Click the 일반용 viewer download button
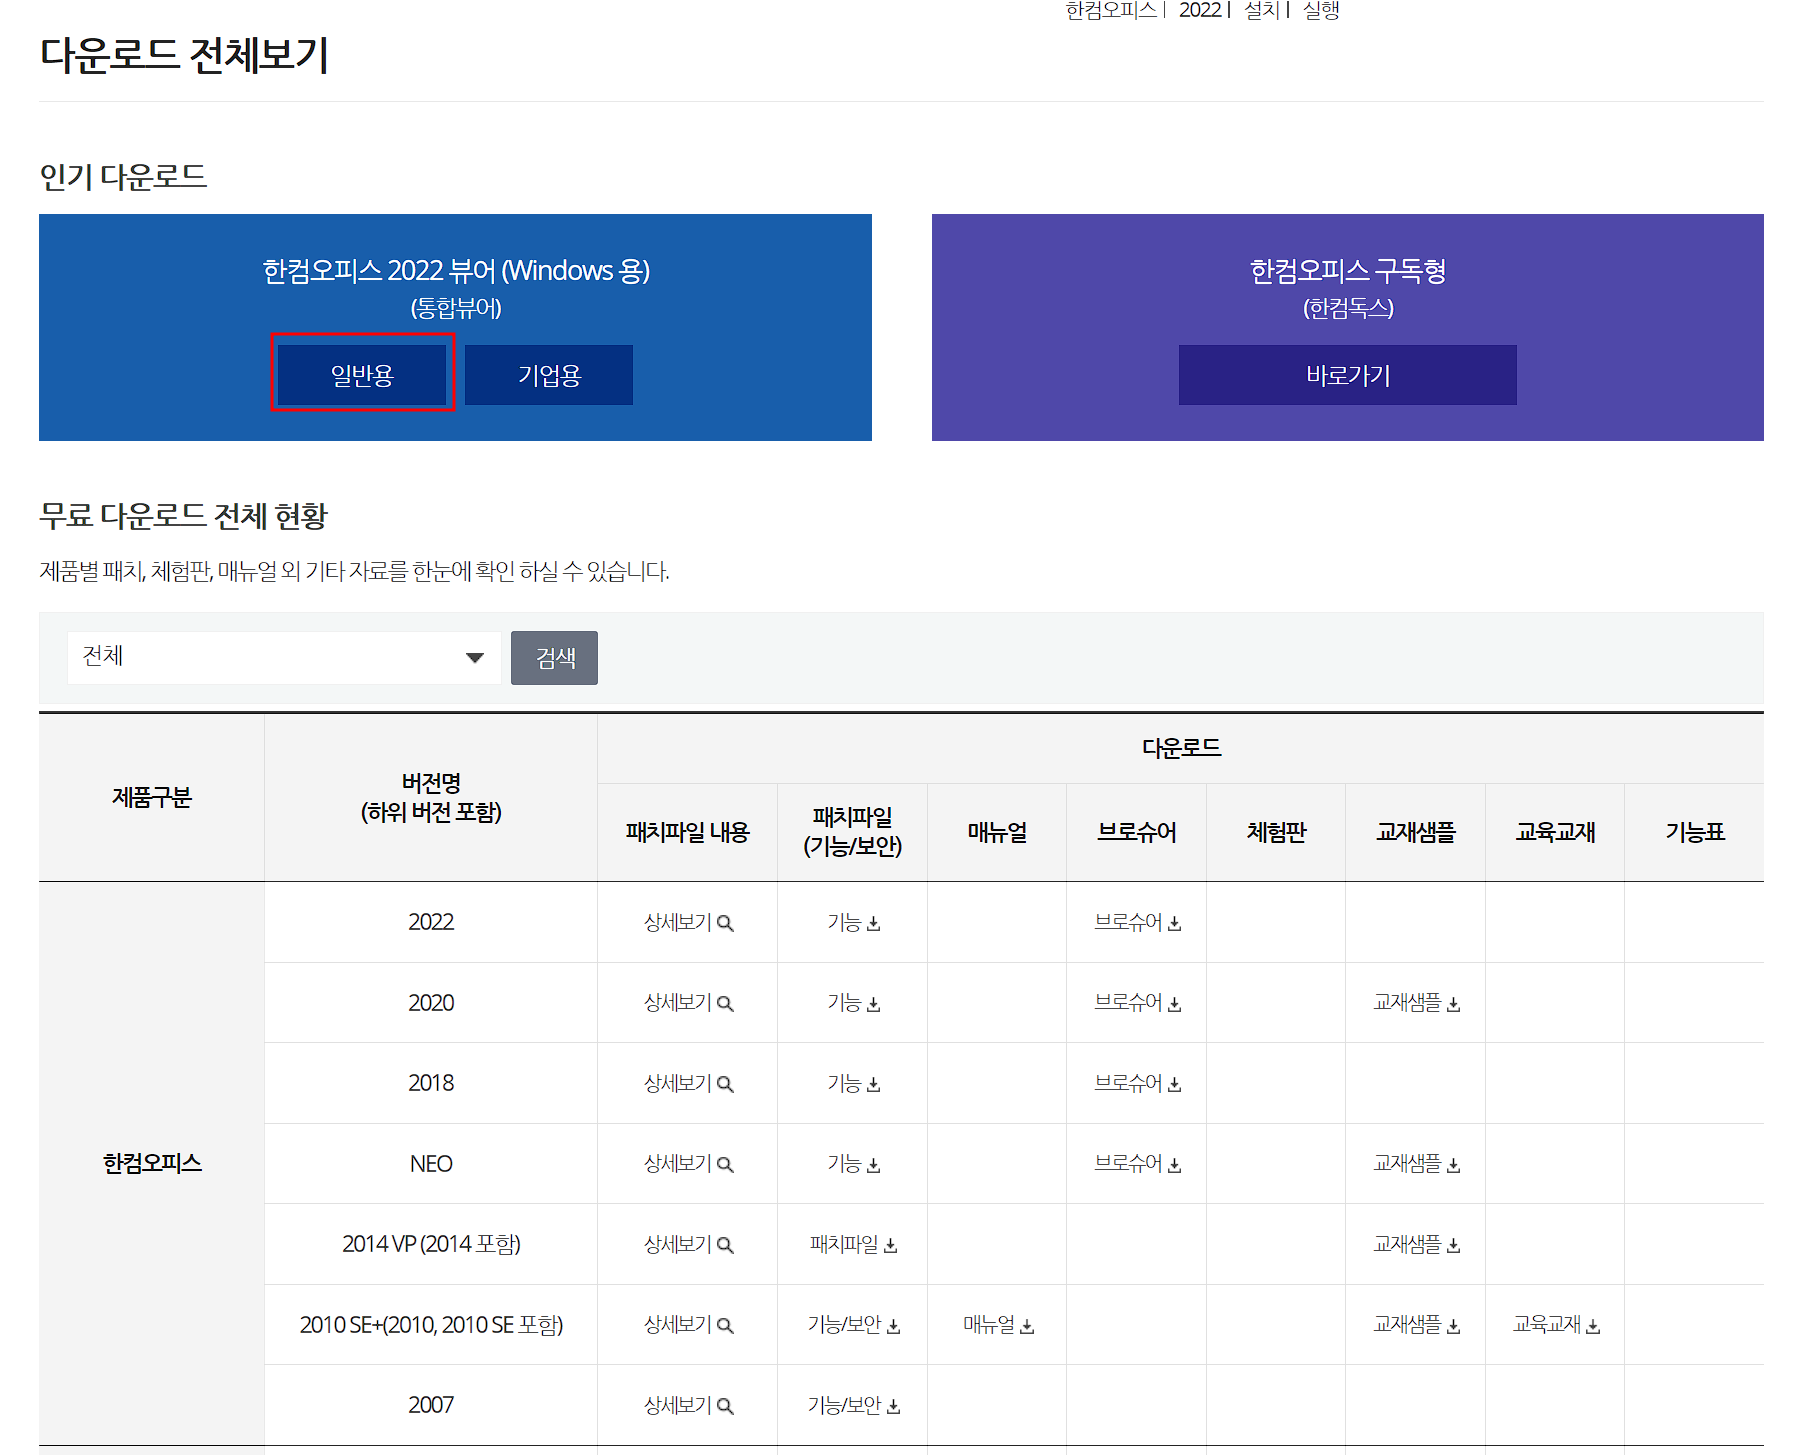1813x1455 pixels. [x=362, y=374]
